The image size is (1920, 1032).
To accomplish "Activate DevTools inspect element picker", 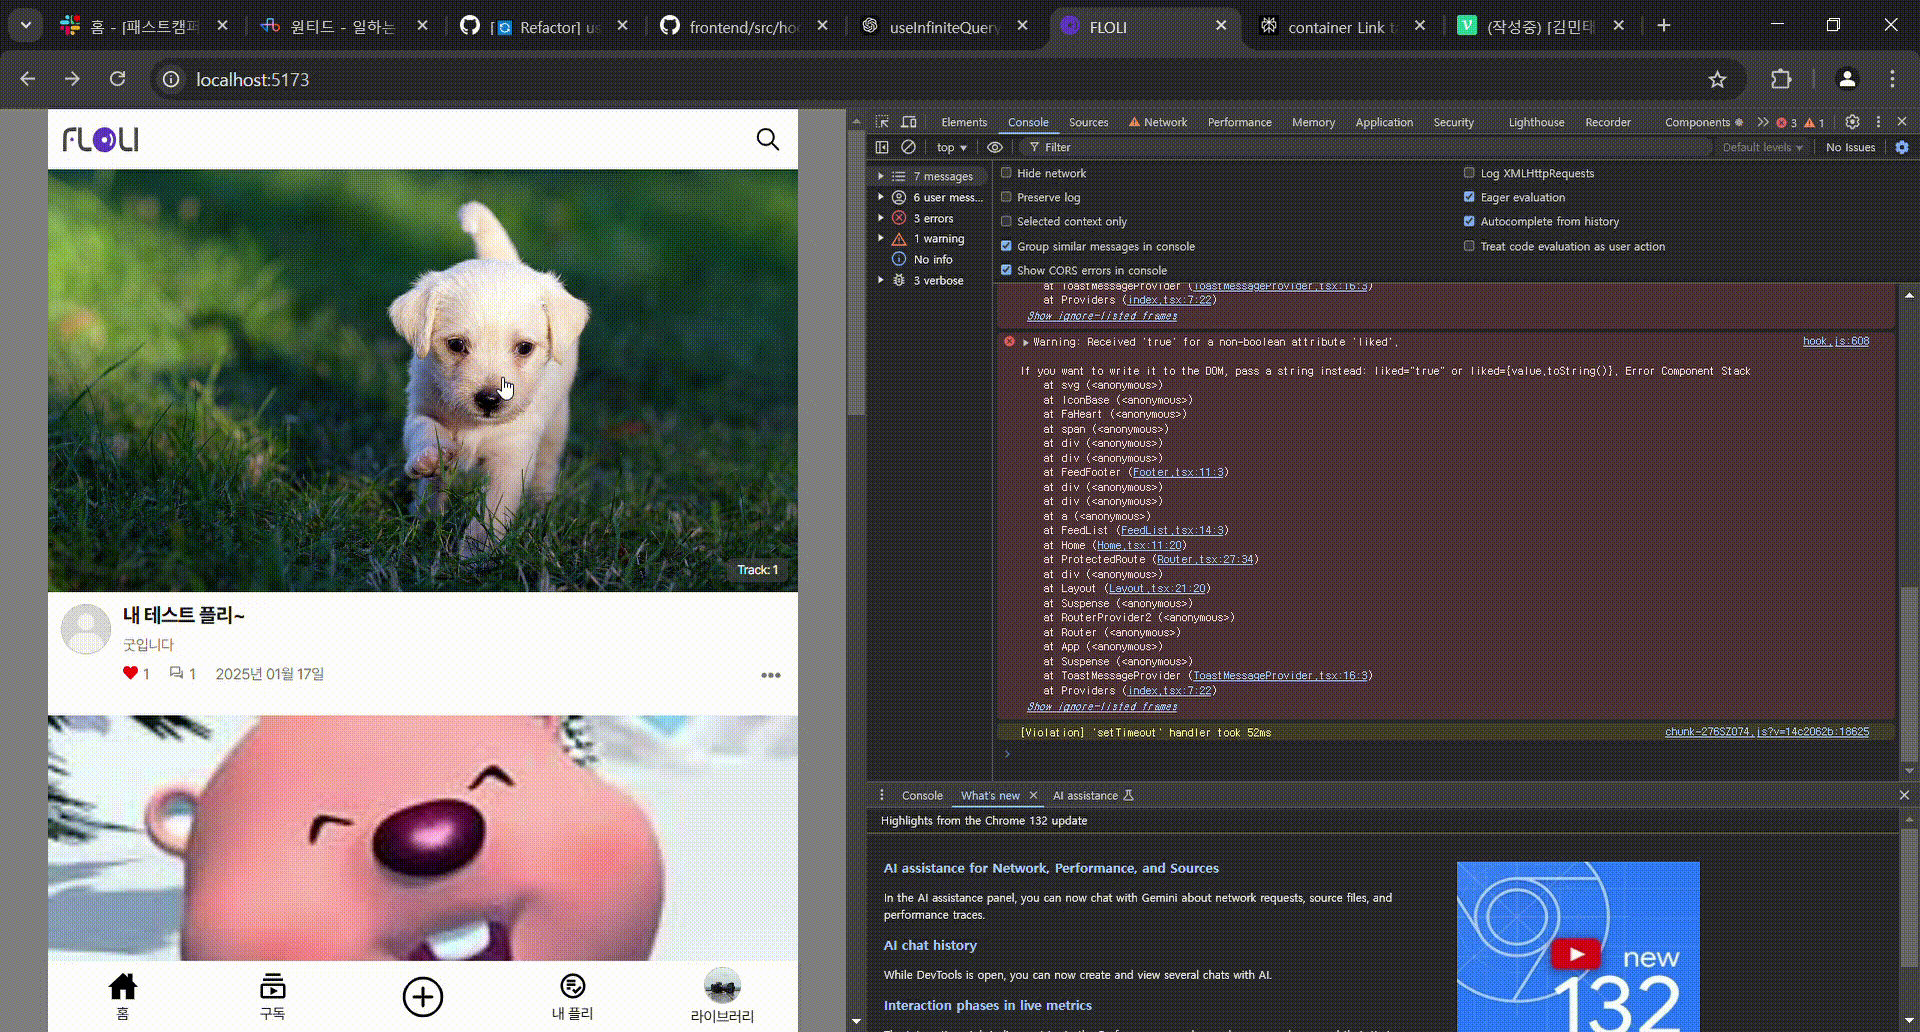I will coord(882,122).
